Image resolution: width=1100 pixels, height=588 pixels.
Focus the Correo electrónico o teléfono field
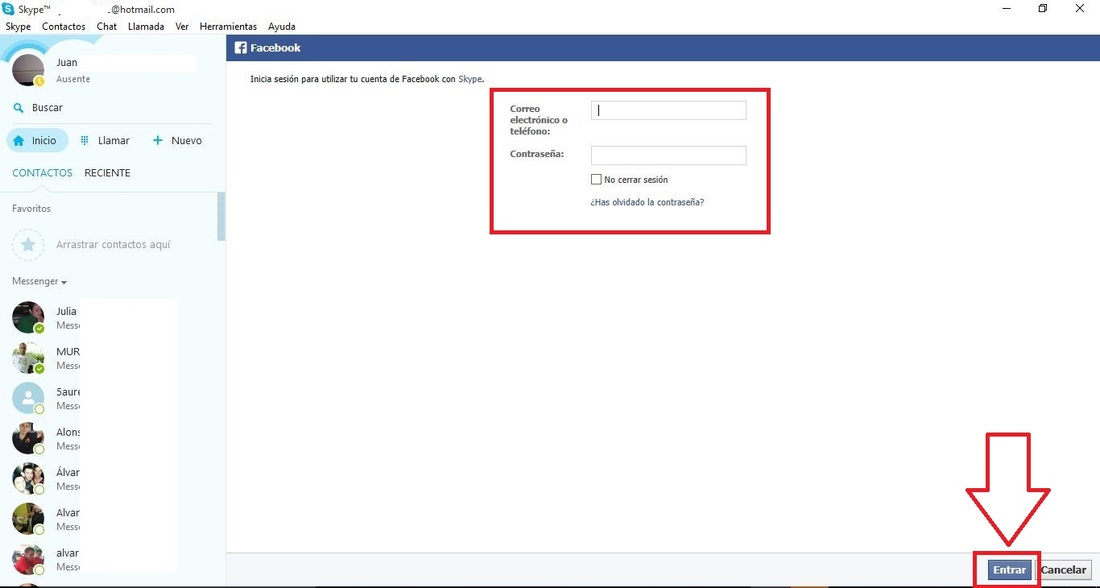[x=669, y=110]
